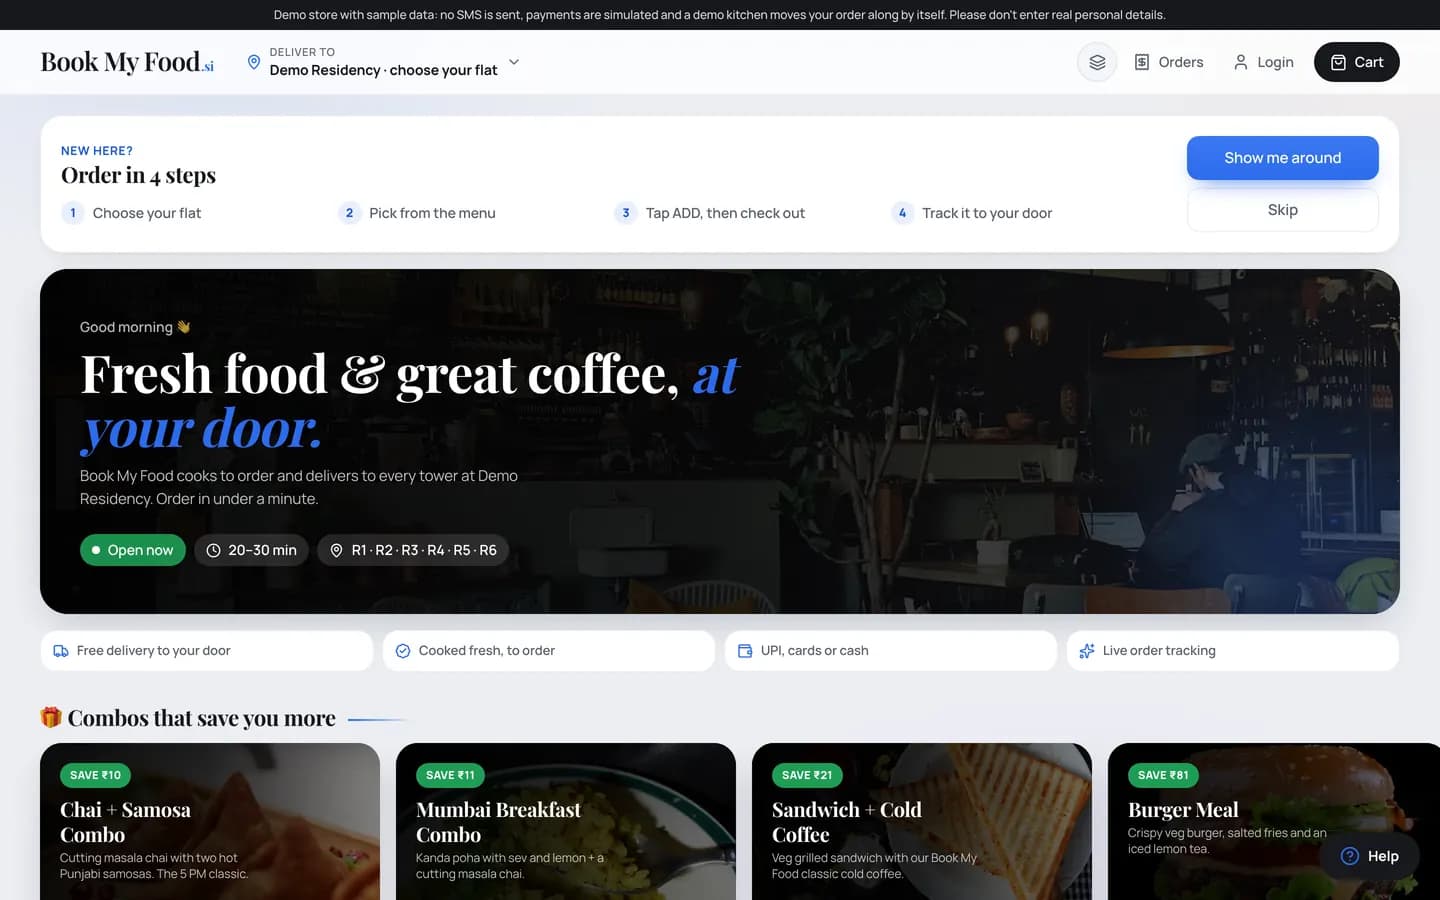Click the UPI, cards or cash card

891,651
